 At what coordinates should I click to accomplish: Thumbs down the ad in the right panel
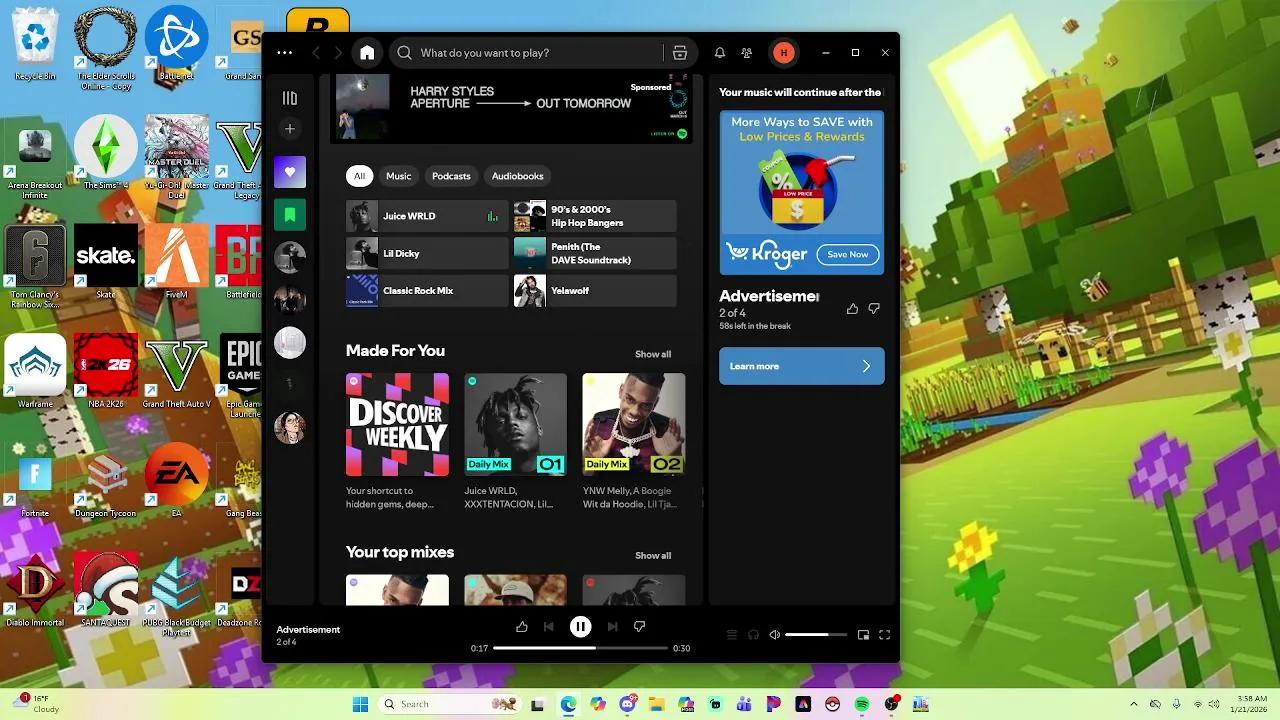pos(874,309)
